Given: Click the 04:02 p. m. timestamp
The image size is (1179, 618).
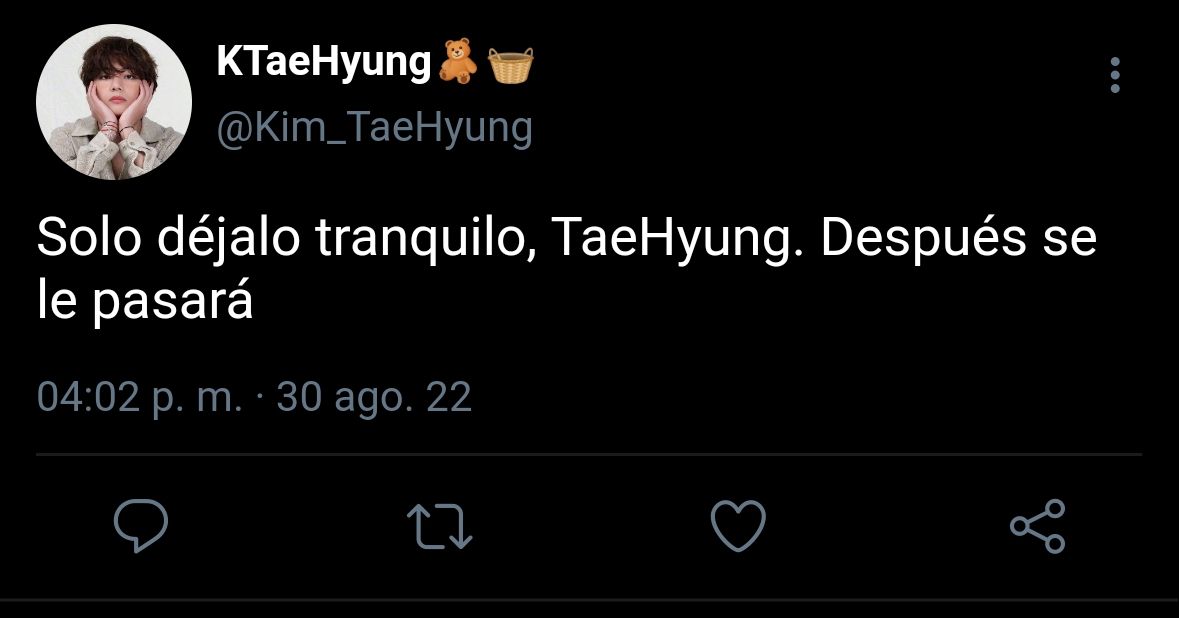Looking at the screenshot, I should (x=140, y=397).
